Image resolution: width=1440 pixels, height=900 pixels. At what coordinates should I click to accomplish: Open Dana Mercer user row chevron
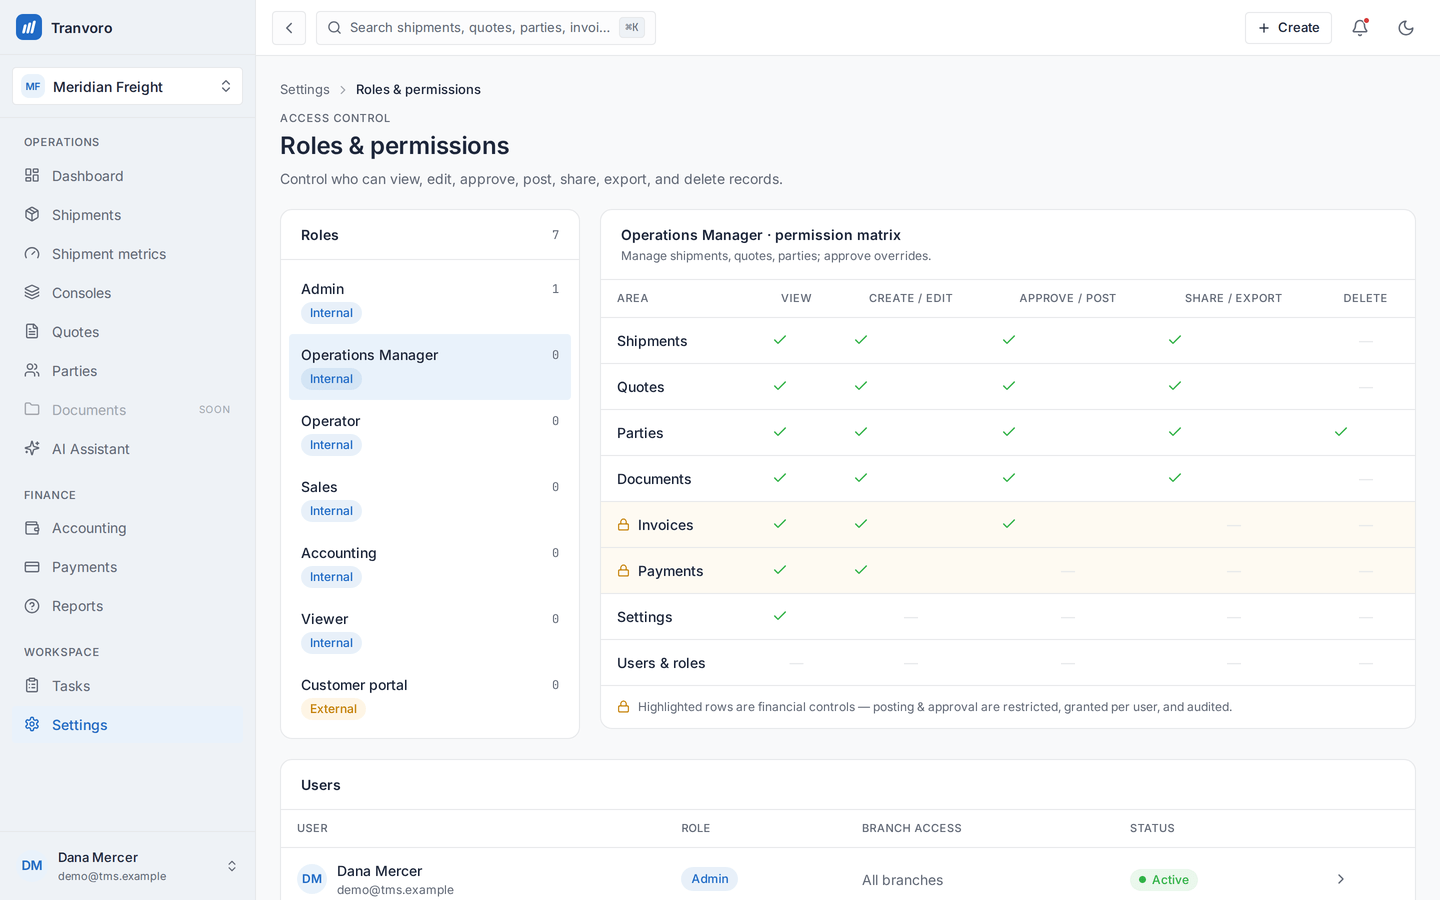pyautogui.click(x=1341, y=879)
